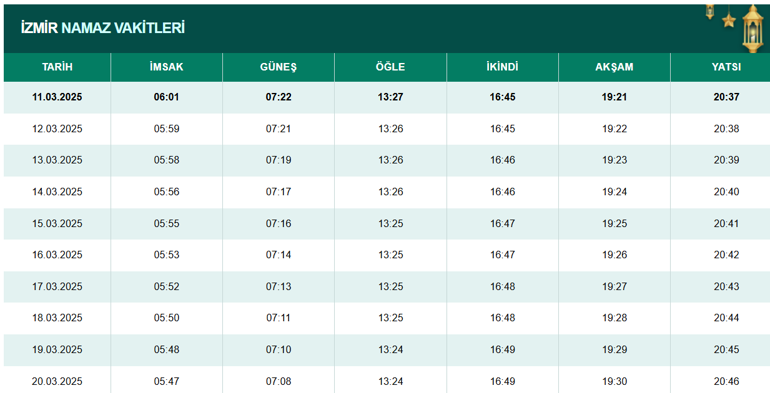Select the İMSAK column header
The image size is (770, 393).
coord(166,67)
